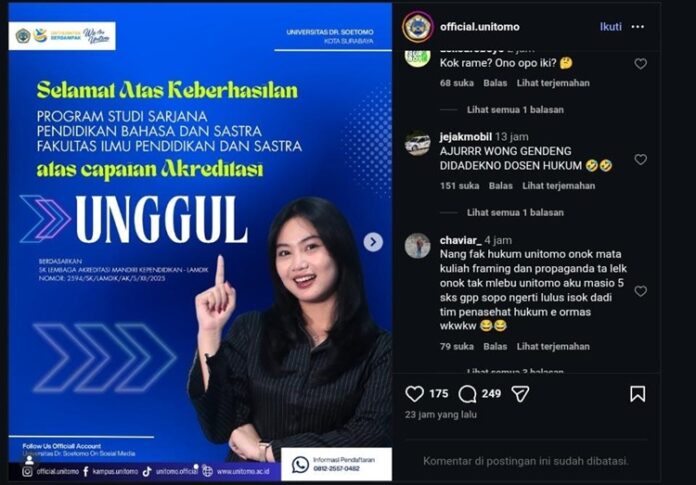The width and height of the screenshot is (696, 485).
Task: Translate the chaviar_ comment with Lihat terjemahan
Action: [x=553, y=346]
